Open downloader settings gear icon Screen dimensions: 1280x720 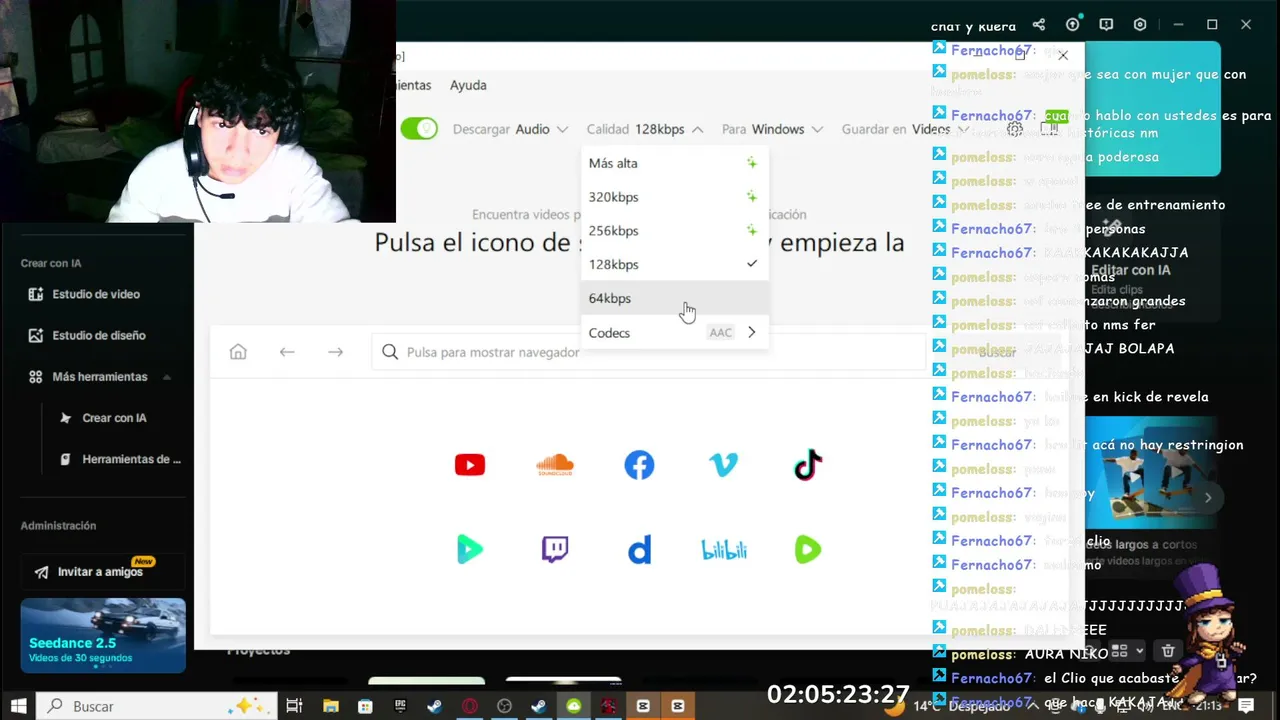[1015, 129]
